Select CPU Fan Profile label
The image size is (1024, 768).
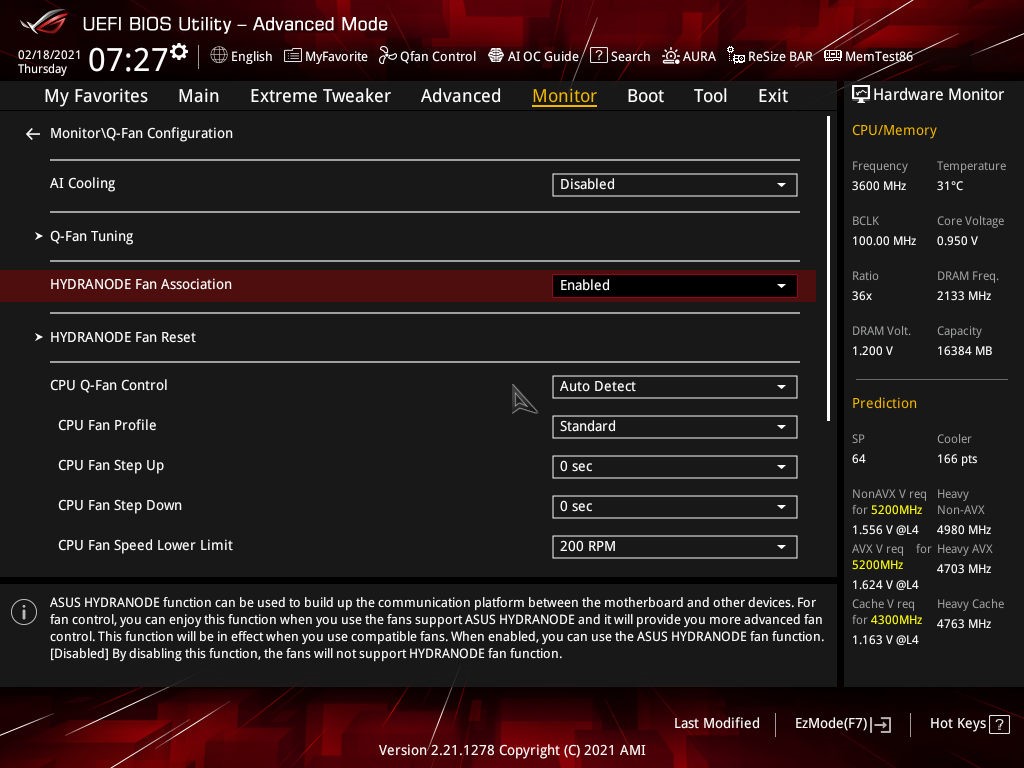[107, 425]
